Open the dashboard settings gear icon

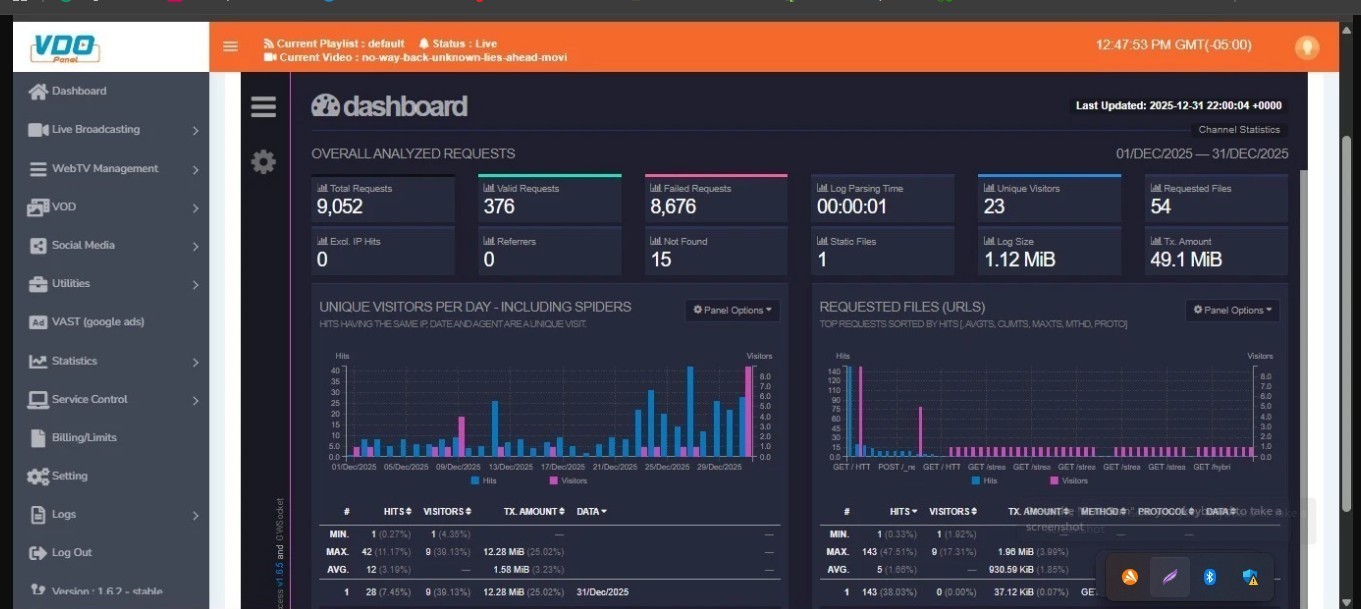pyautogui.click(x=263, y=162)
